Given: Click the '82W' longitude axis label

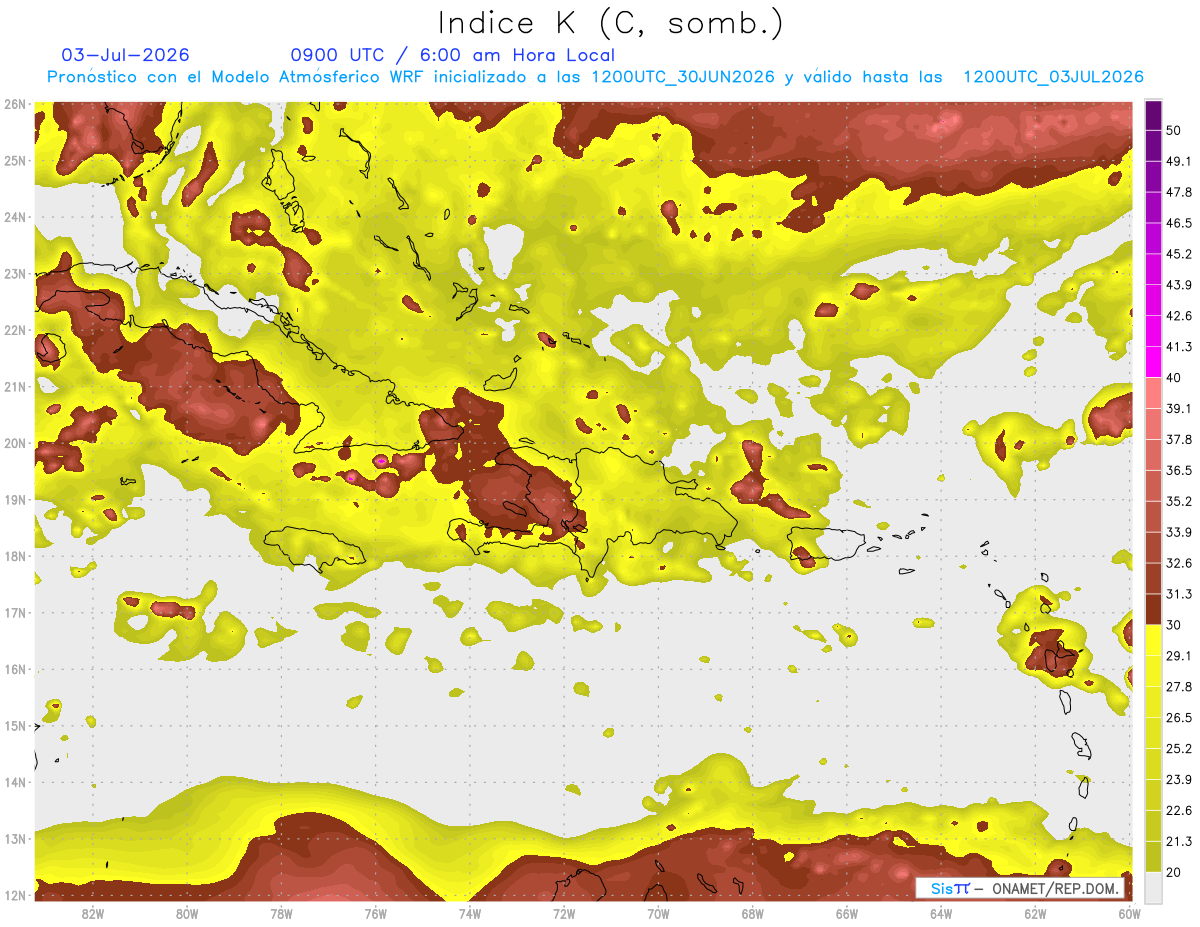Looking at the screenshot, I should click(x=93, y=913).
